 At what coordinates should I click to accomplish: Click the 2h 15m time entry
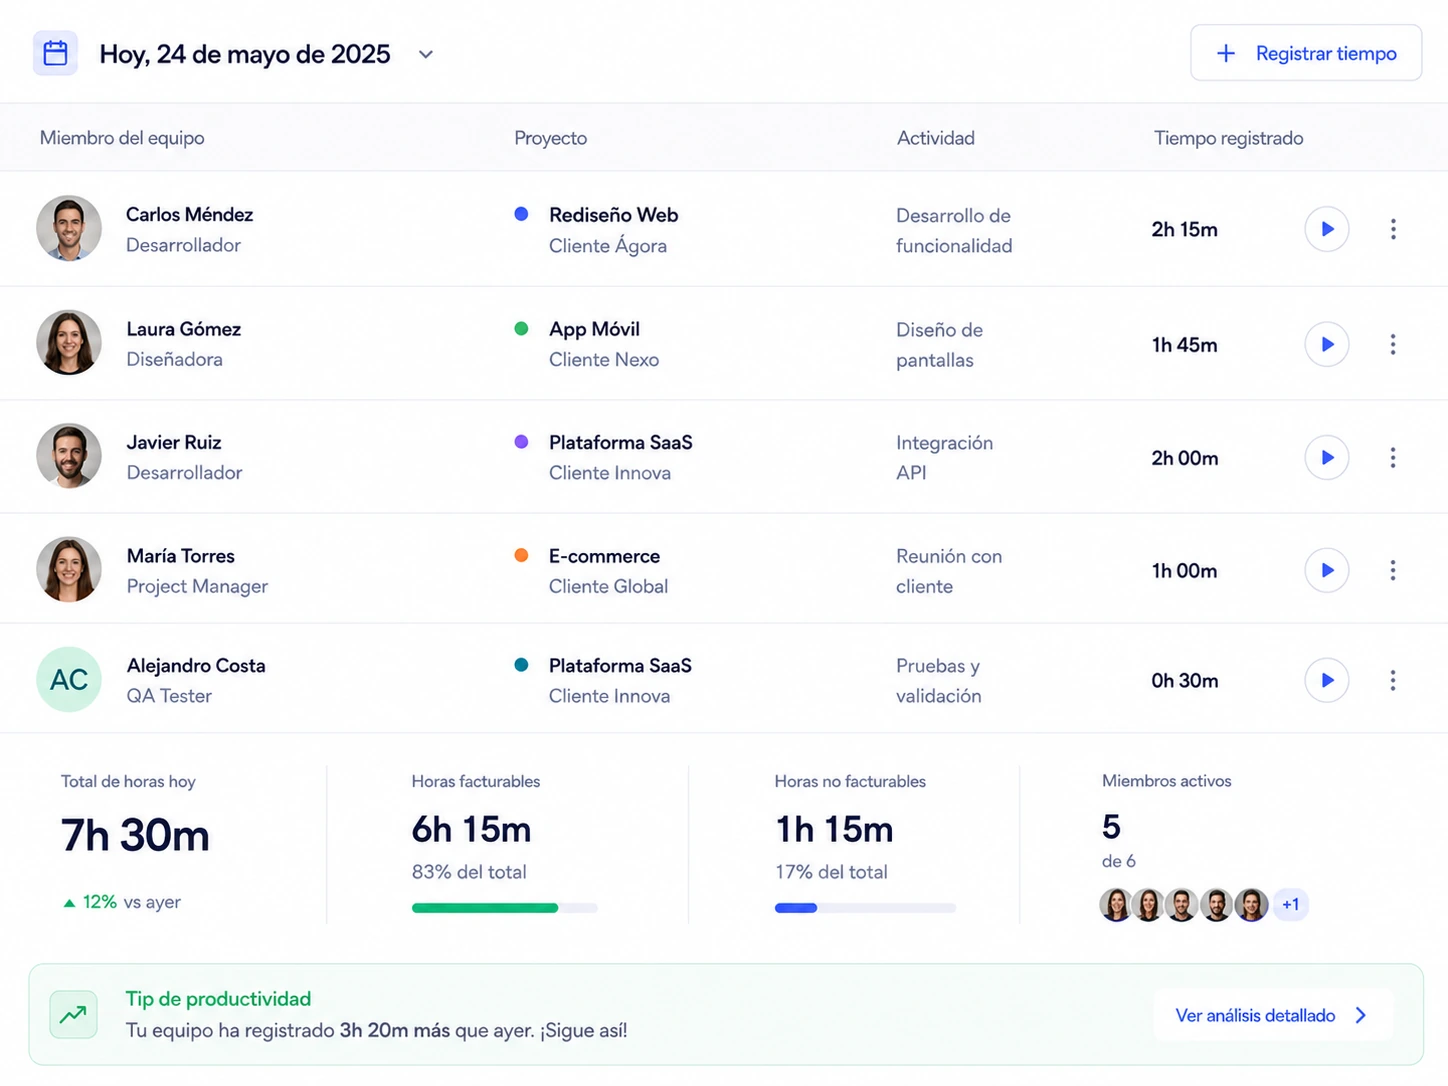[x=1185, y=229]
